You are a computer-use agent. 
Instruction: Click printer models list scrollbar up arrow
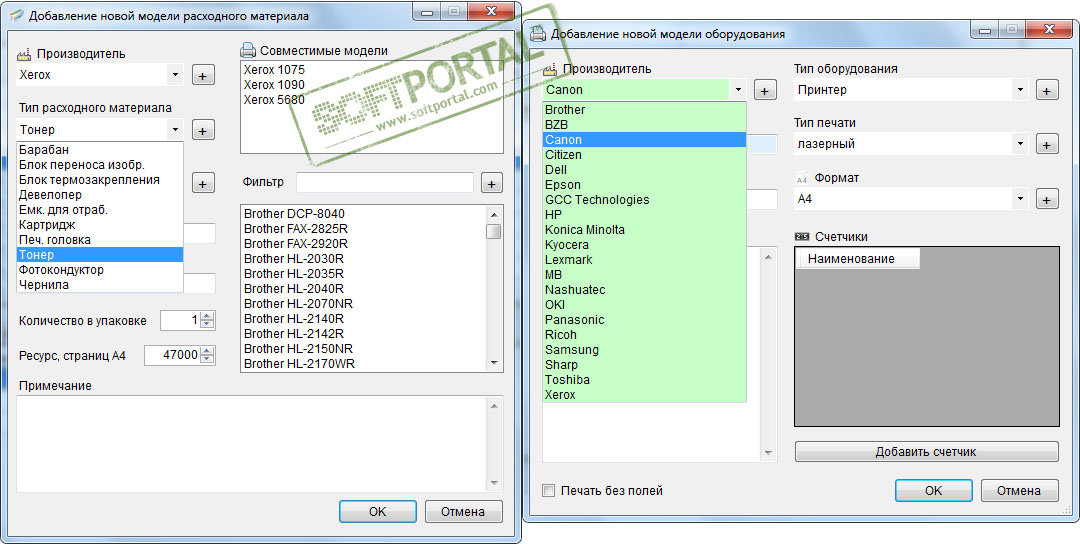[494, 213]
